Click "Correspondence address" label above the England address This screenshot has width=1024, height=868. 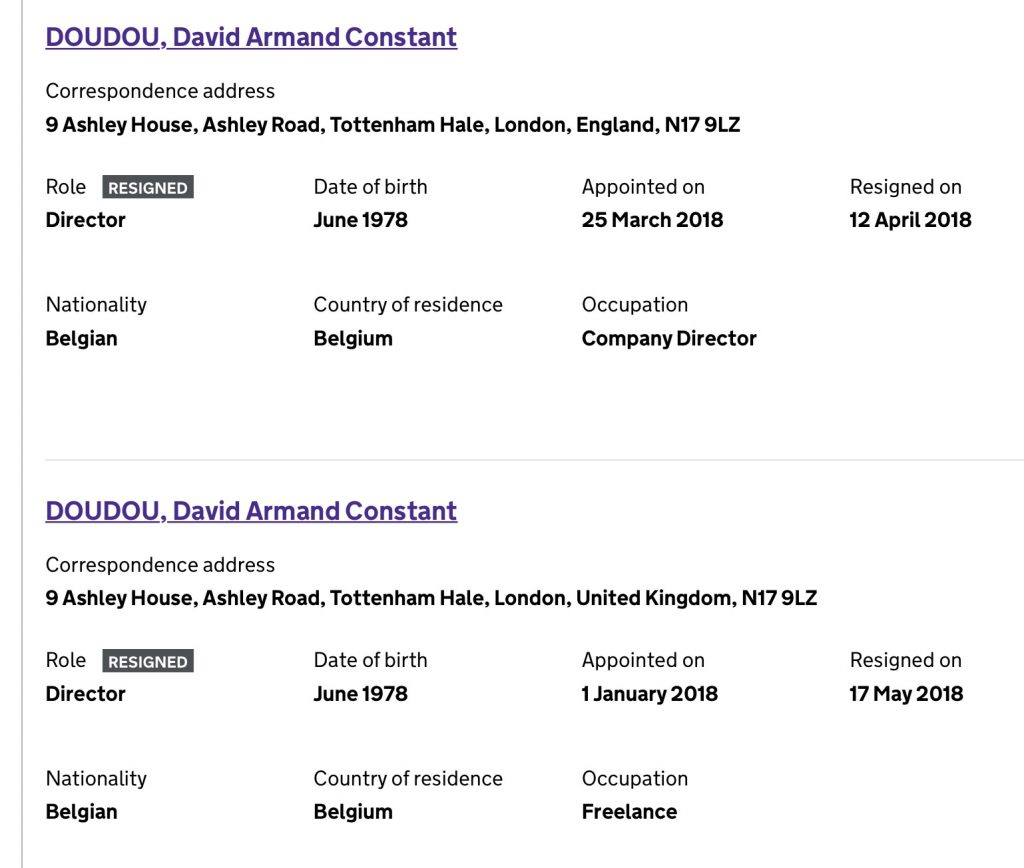(160, 91)
